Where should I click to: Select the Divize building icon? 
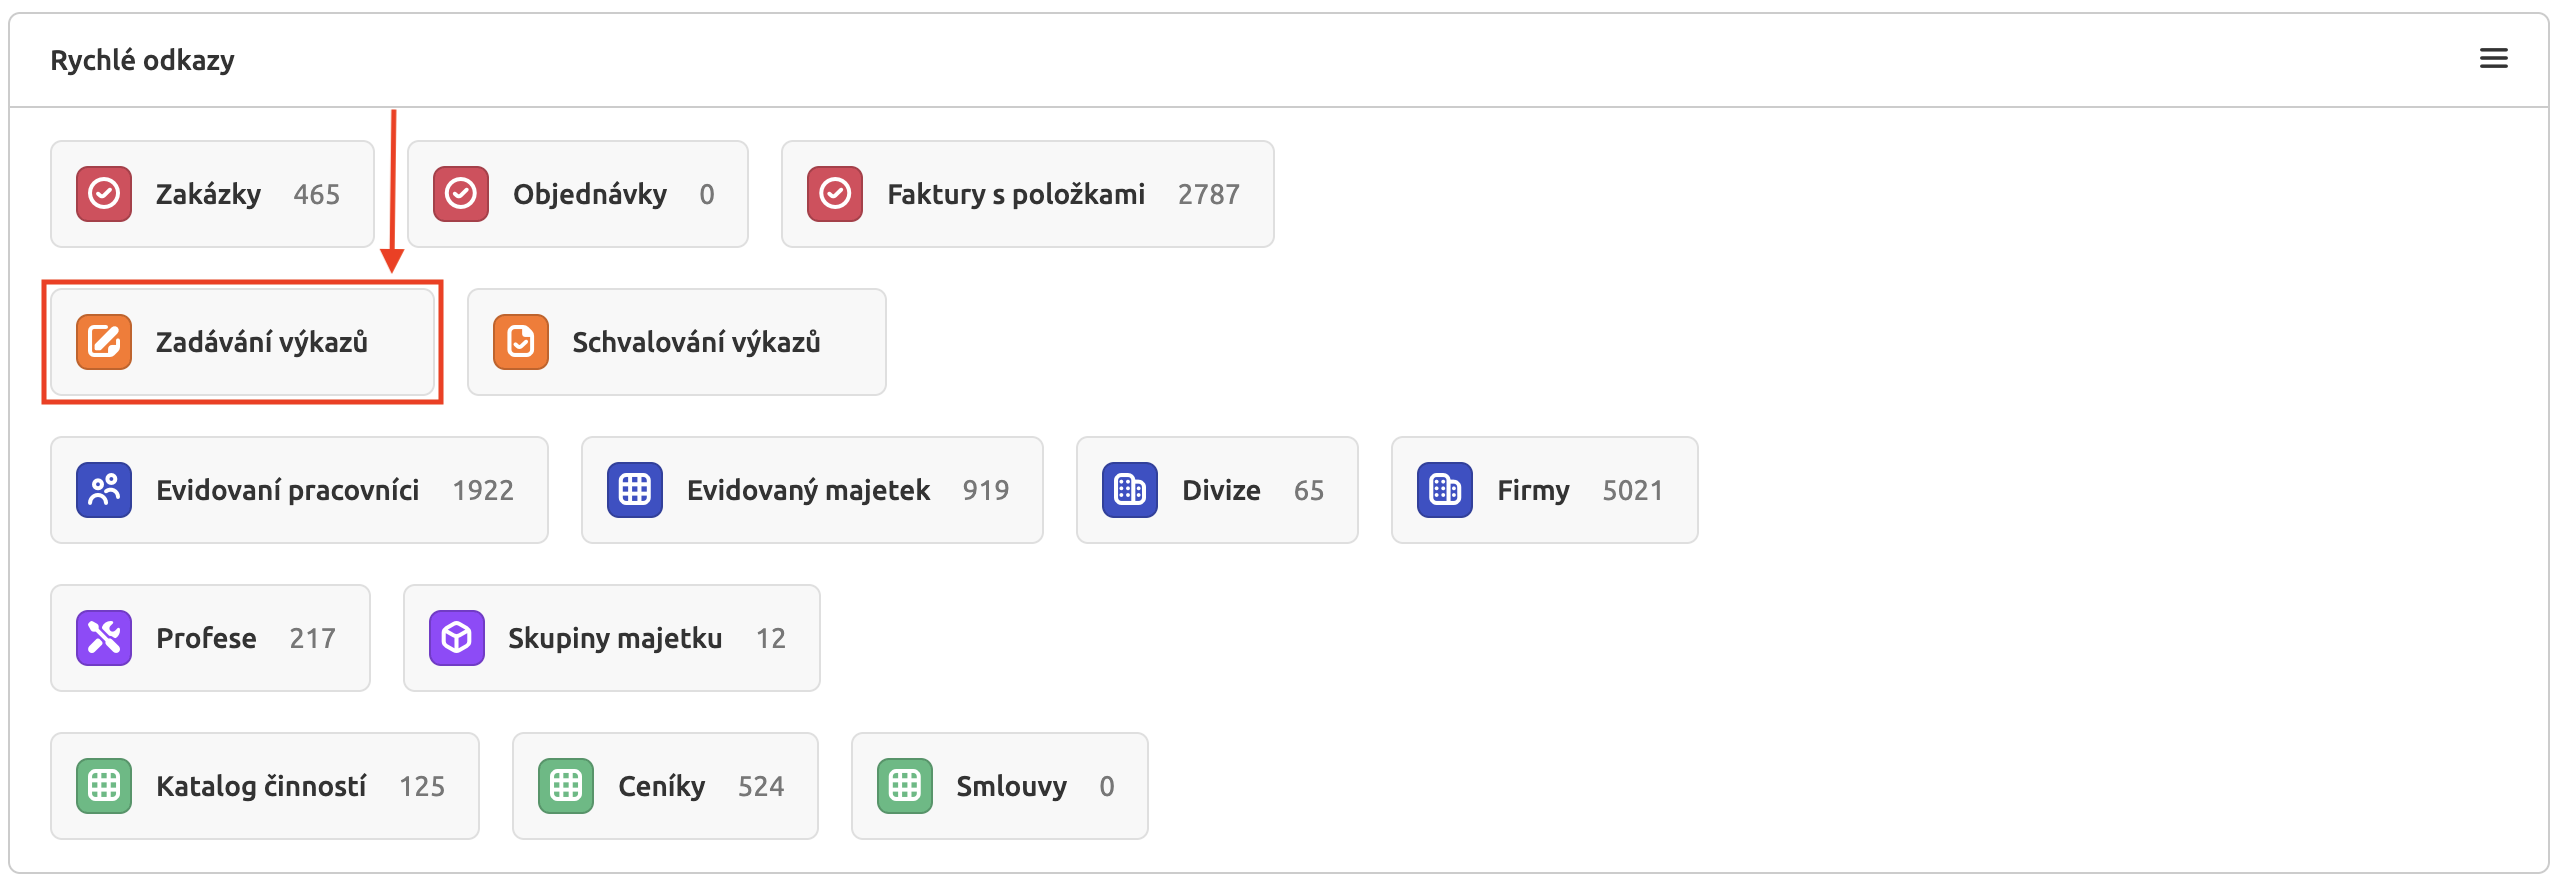(x=1130, y=489)
